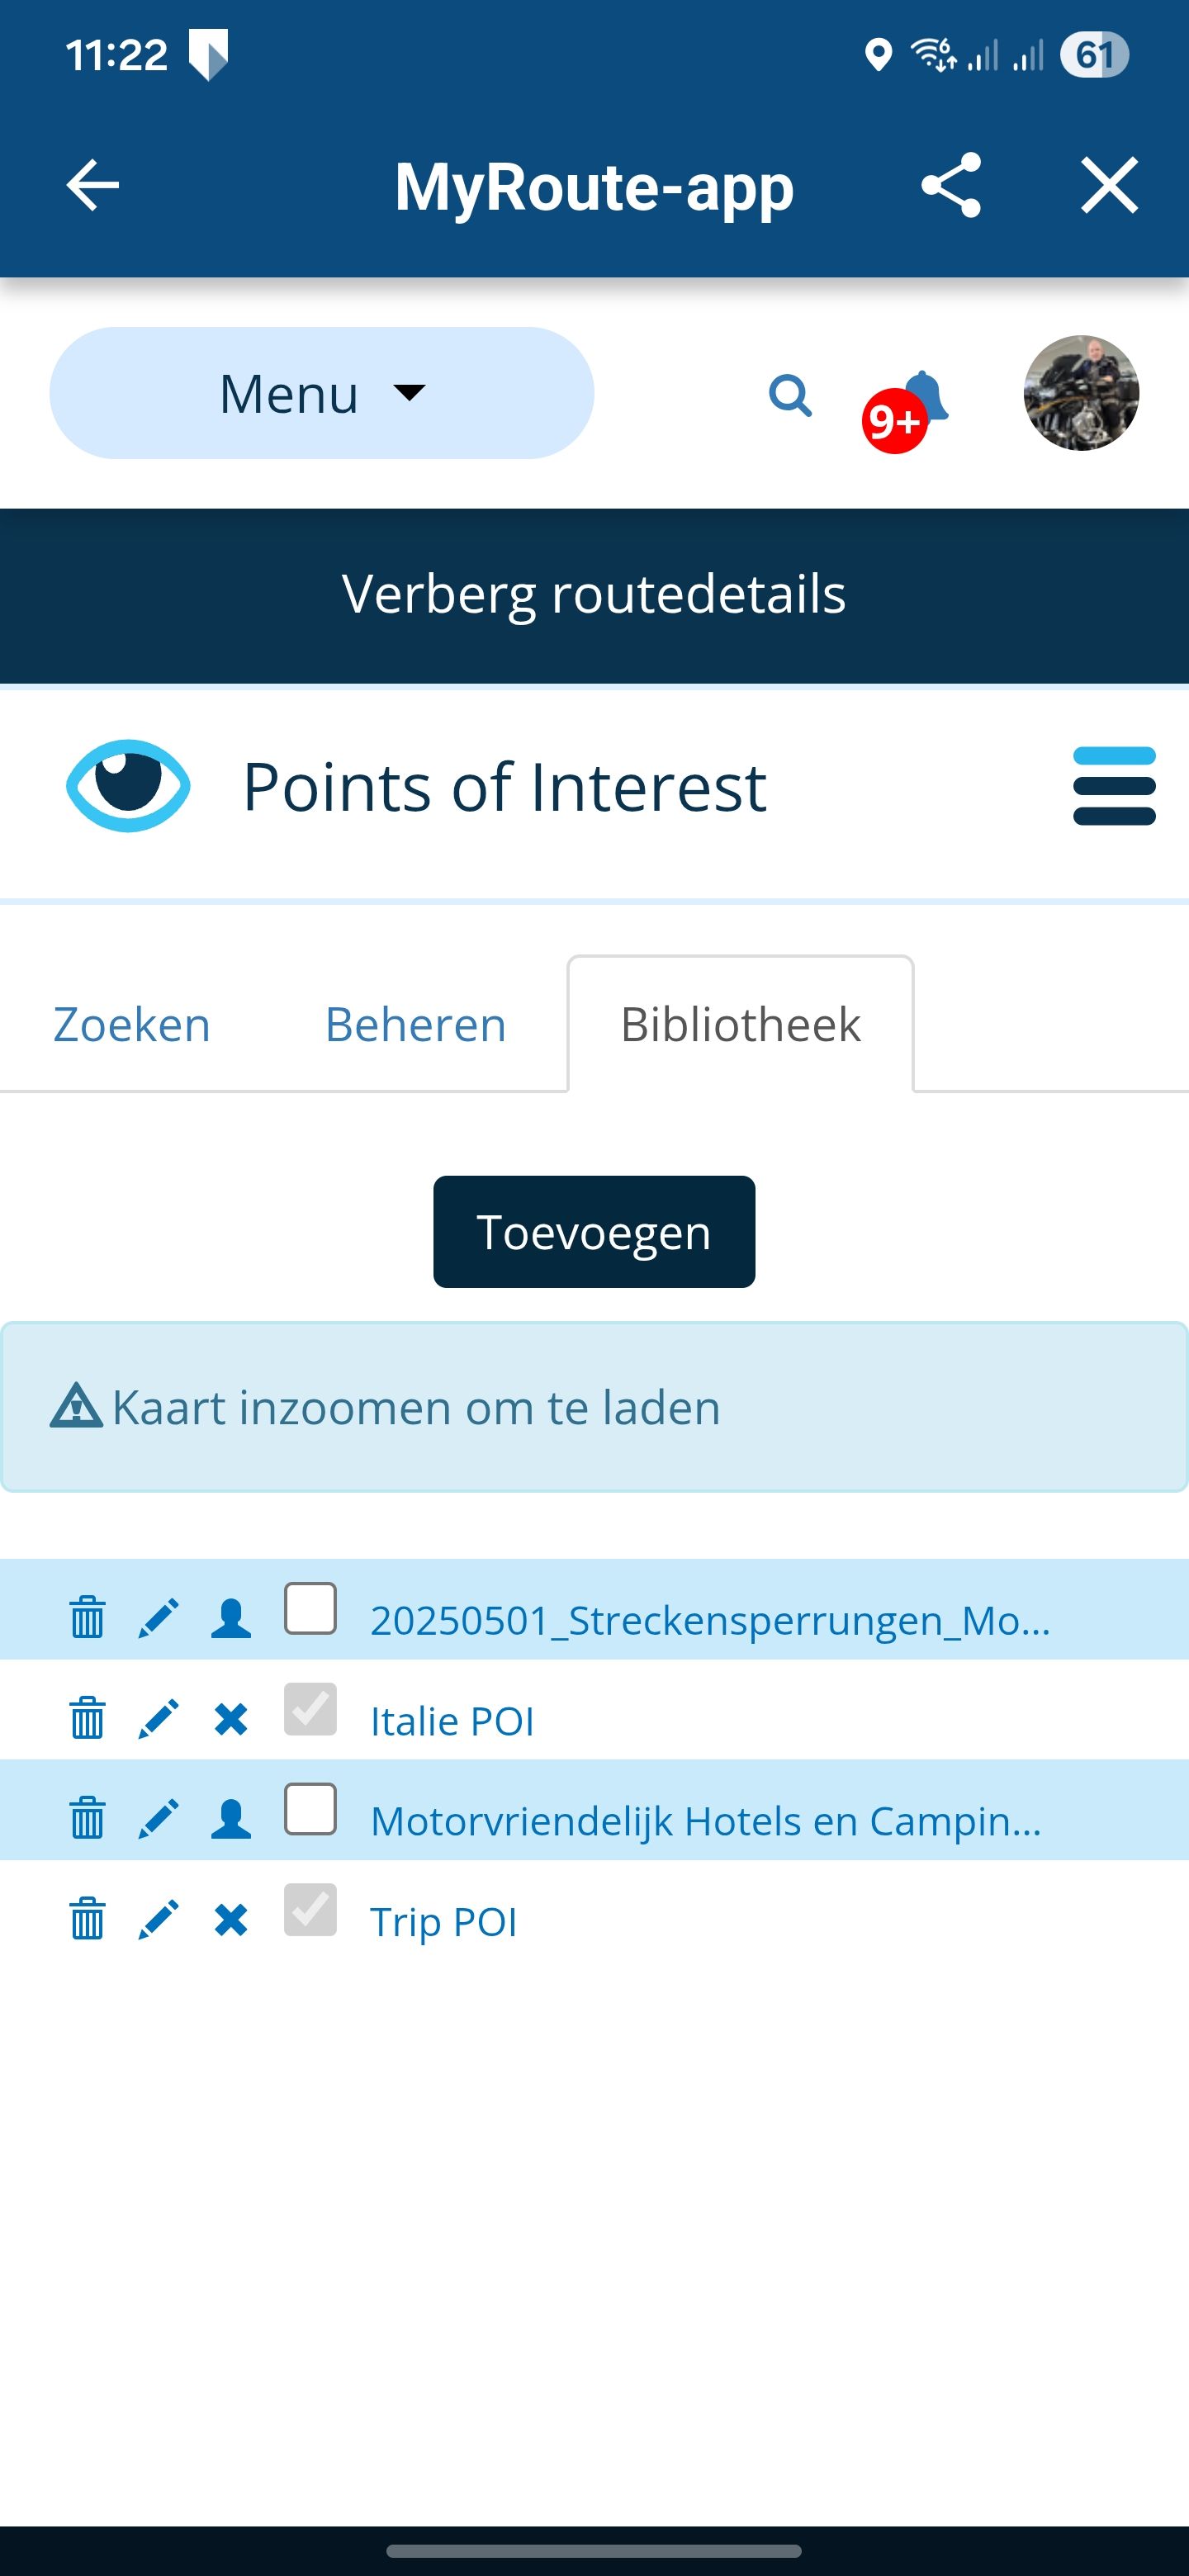Enable the Motorvriendelijk Hotels en Campings checkbox
1189x2576 pixels.
tap(310, 1809)
